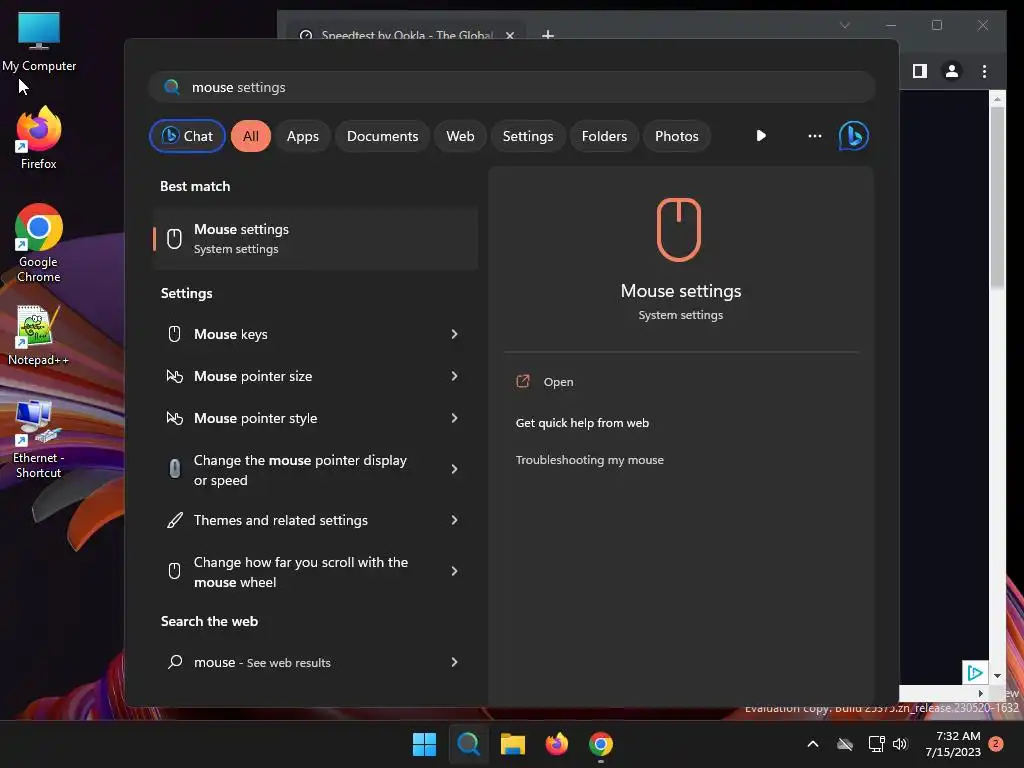The width and height of the screenshot is (1024, 768).
Task: Open Chrome tab search dropdown arrow
Action: click(844, 25)
